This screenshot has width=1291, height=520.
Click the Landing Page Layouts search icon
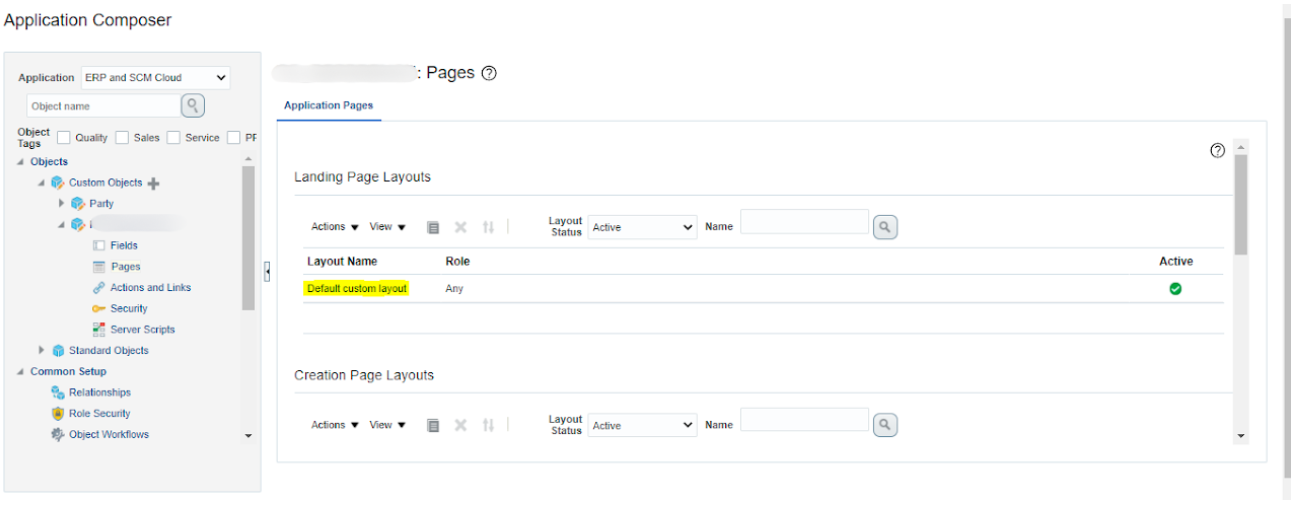point(884,227)
